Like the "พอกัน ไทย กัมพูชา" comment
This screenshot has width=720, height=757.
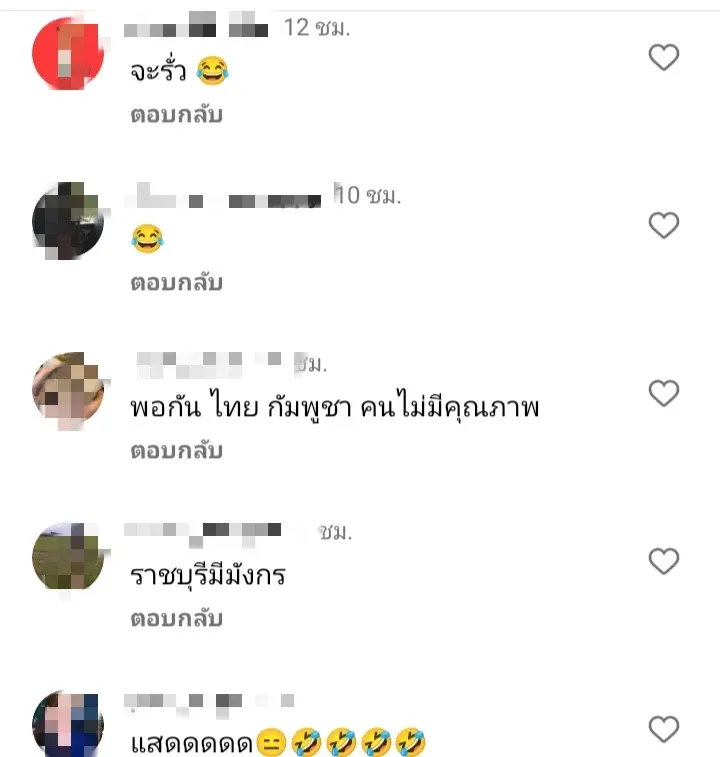(664, 393)
